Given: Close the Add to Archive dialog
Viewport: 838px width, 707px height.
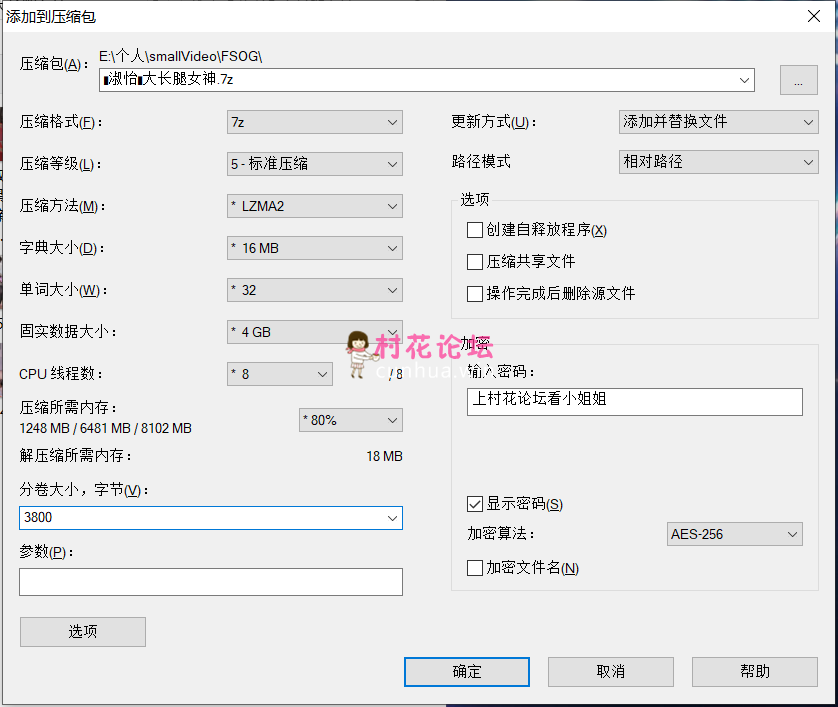Looking at the screenshot, I should click(814, 15).
